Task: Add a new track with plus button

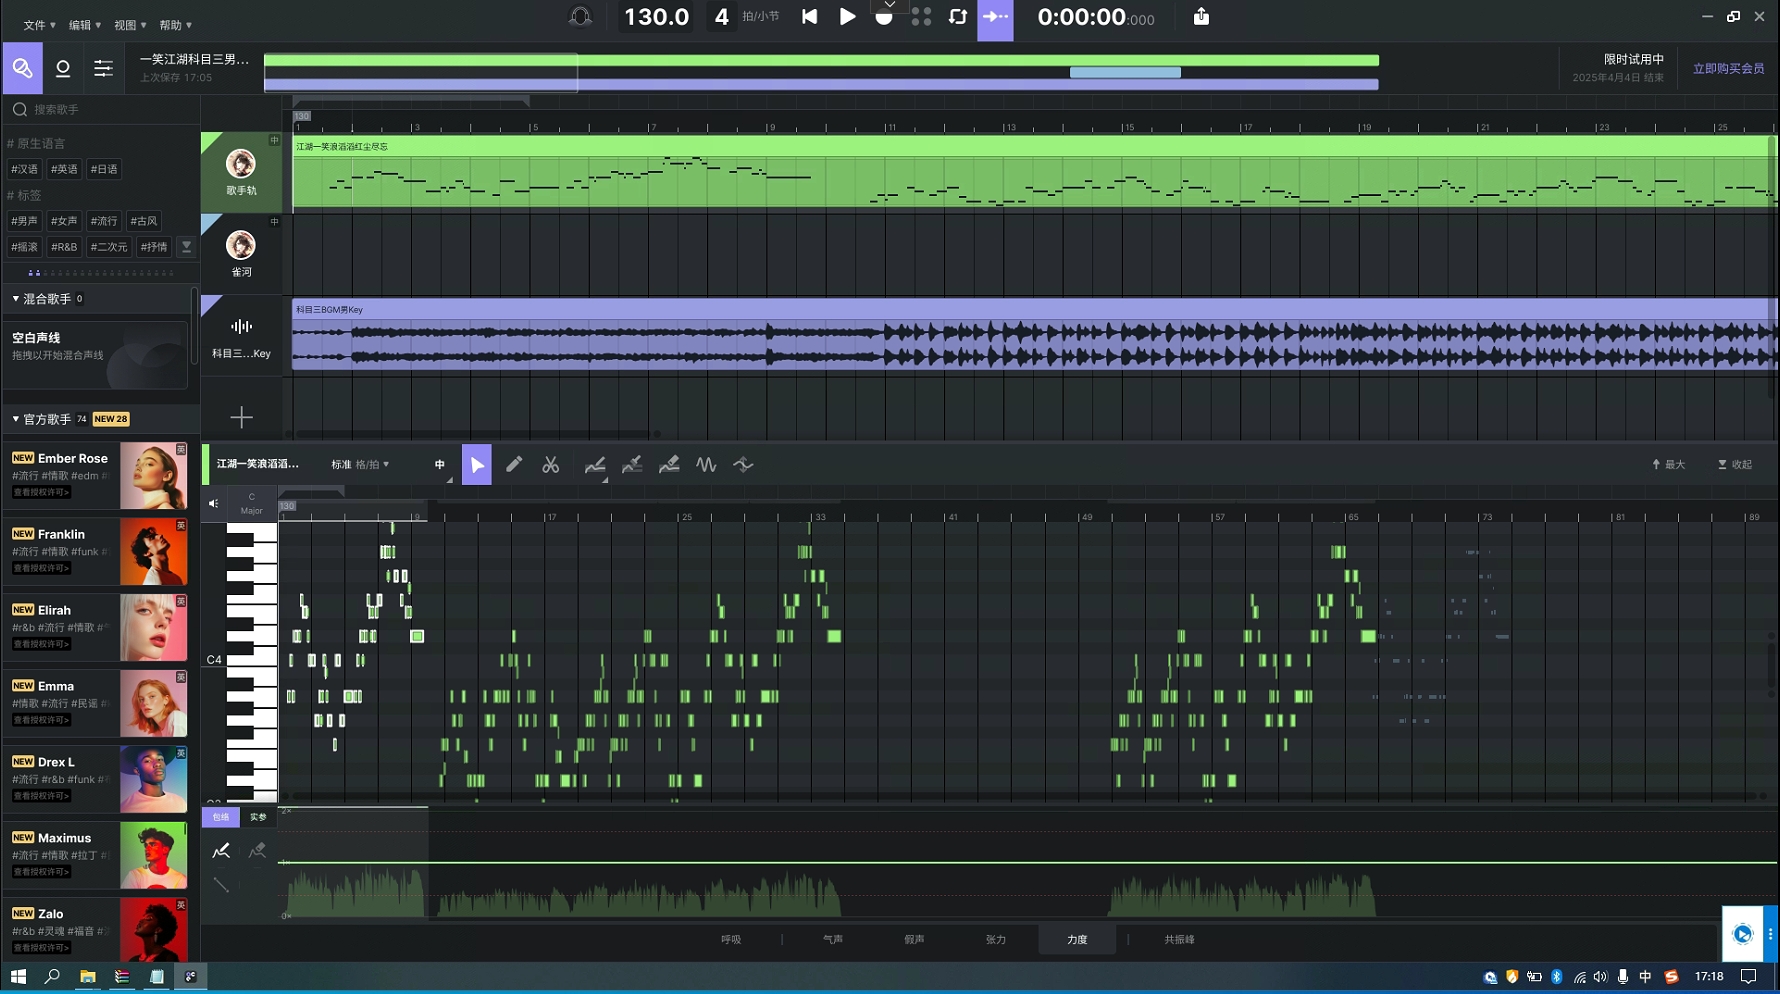Action: click(241, 417)
